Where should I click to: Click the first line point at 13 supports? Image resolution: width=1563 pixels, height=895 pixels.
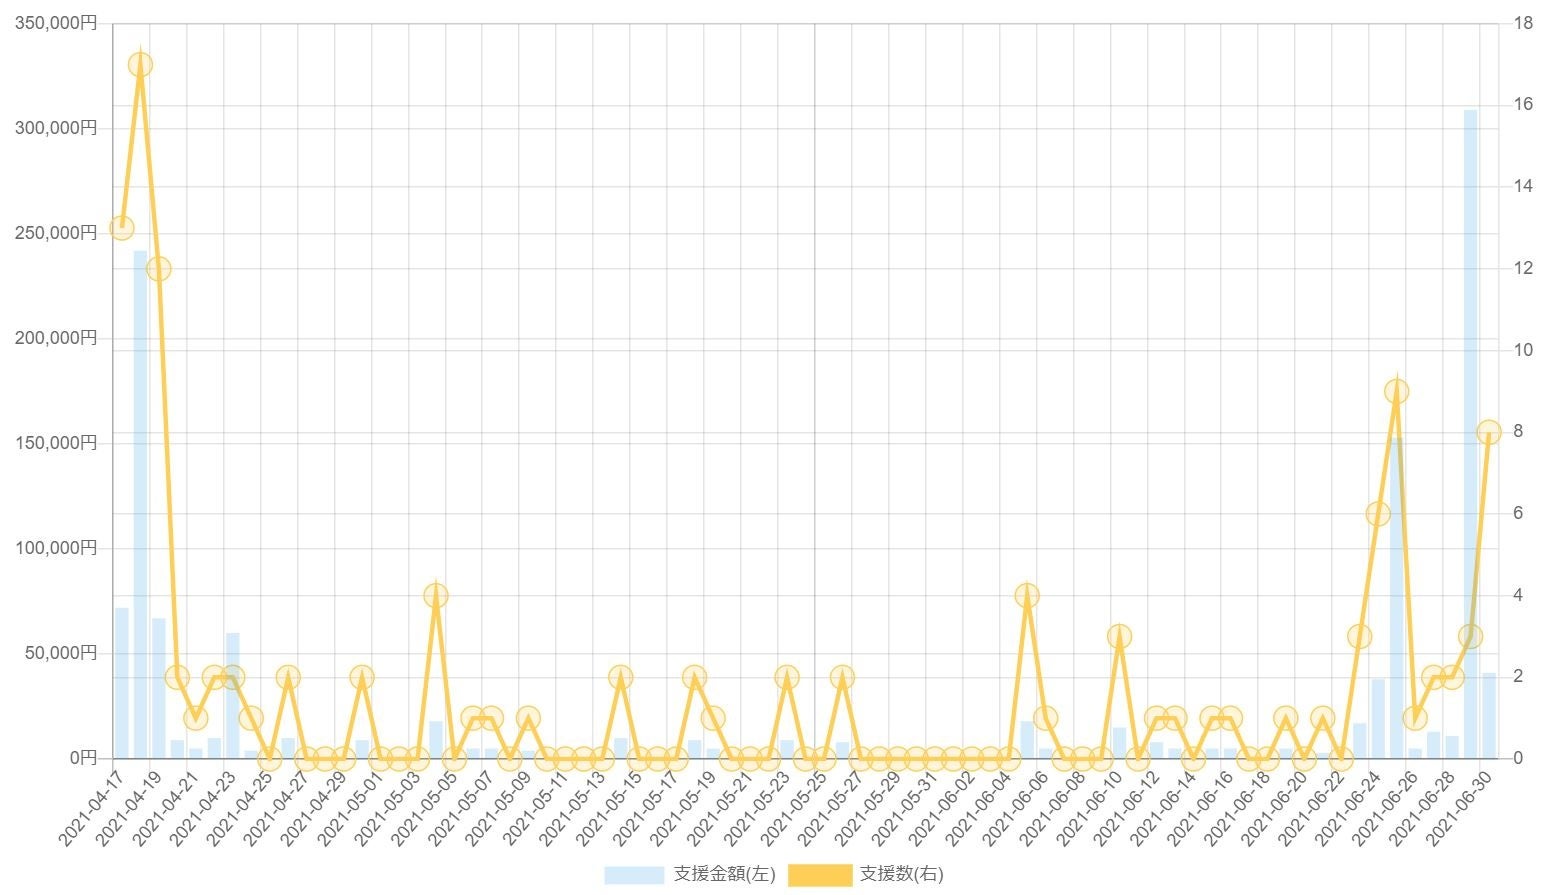coord(122,228)
